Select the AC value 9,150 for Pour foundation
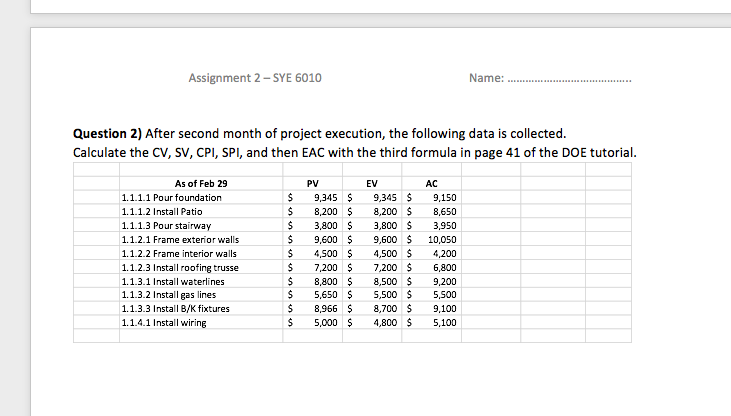The width and height of the screenshot is (731, 416). click(x=445, y=198)
